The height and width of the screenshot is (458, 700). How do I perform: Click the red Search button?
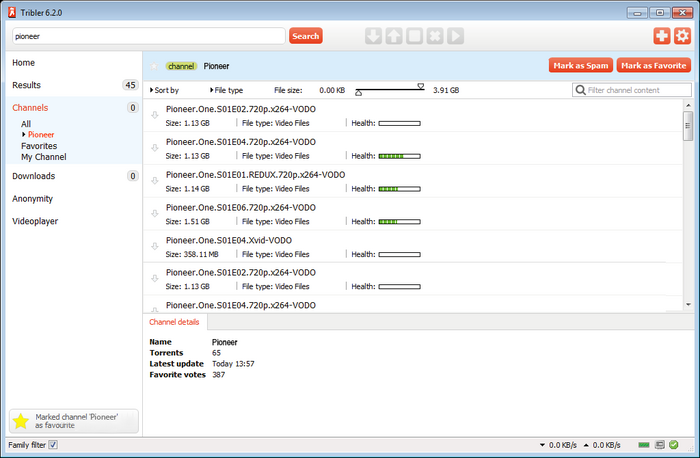[x=306, y=36]
